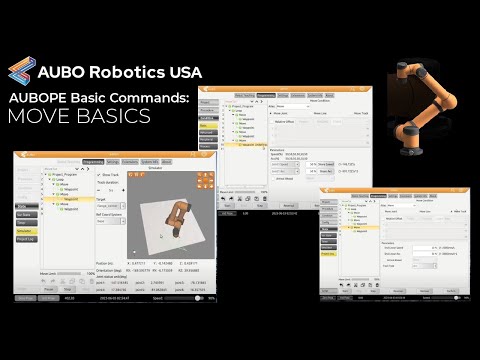The image size is (480, 360).
Task: Click minus icon for Track duration
Action: click(x=99, y=190)
